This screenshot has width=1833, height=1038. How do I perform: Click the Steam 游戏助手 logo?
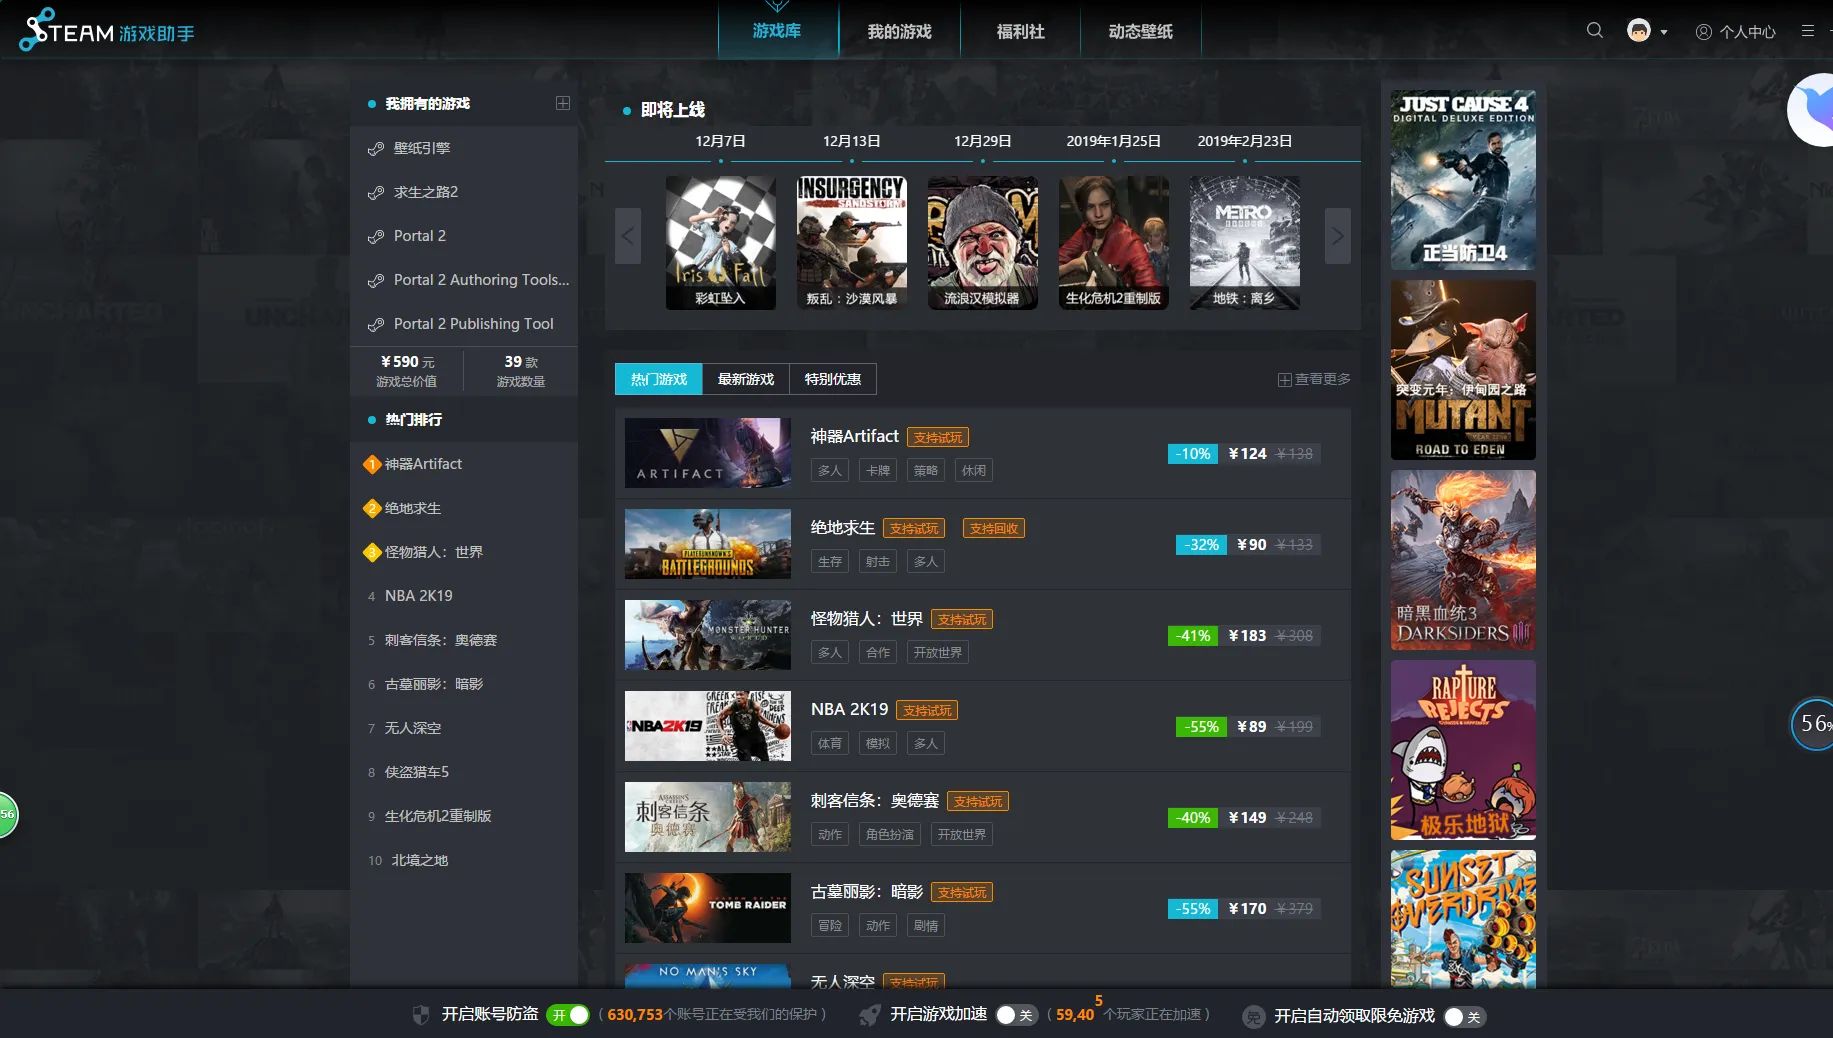[x=106, y=30]
